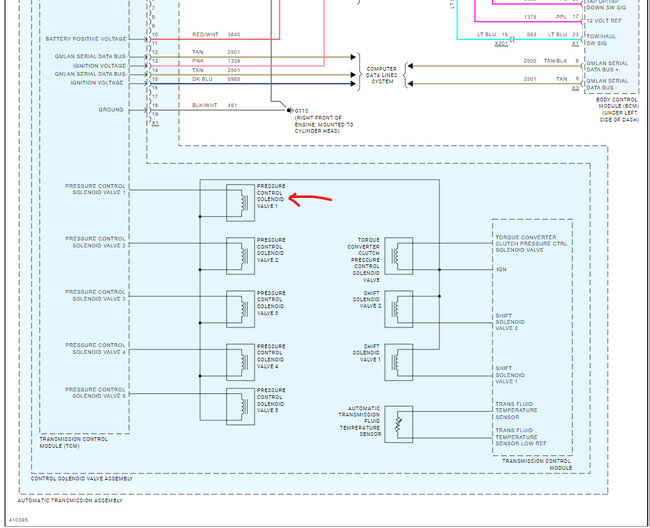This screenshot has height=528, width=650.
Task: Click TCM-side 'PRESSURE CONTROL SOLENOID VALVE 4' label
Action: point(95,349)
